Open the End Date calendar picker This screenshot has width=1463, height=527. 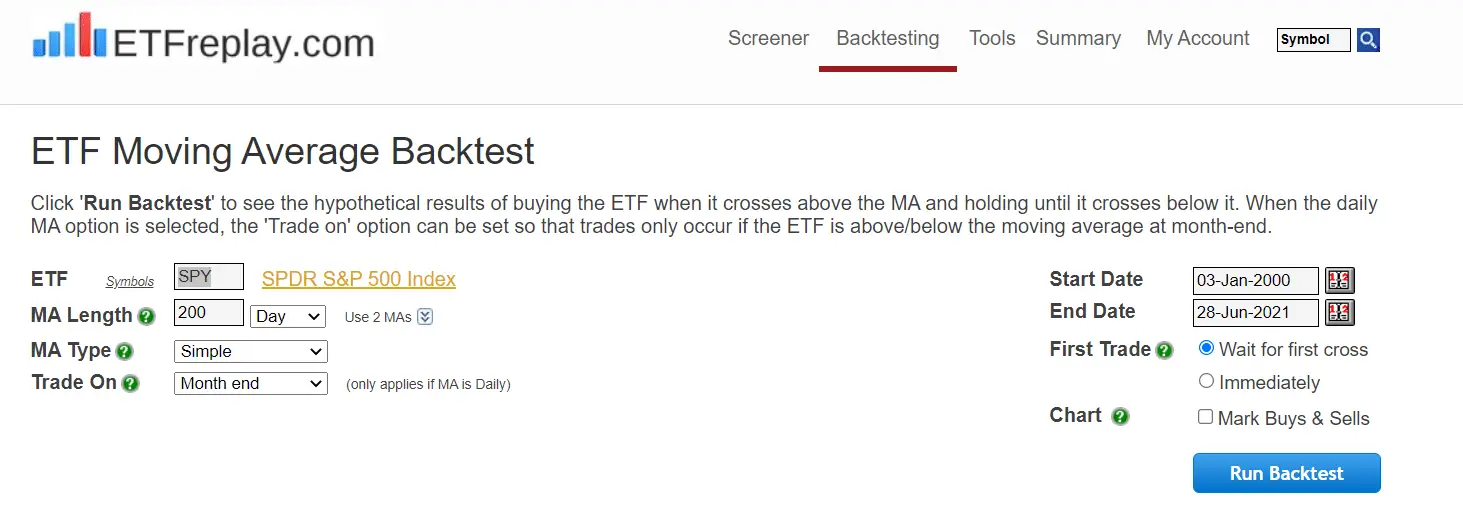pyautogui.click(x=1339, y=313)
